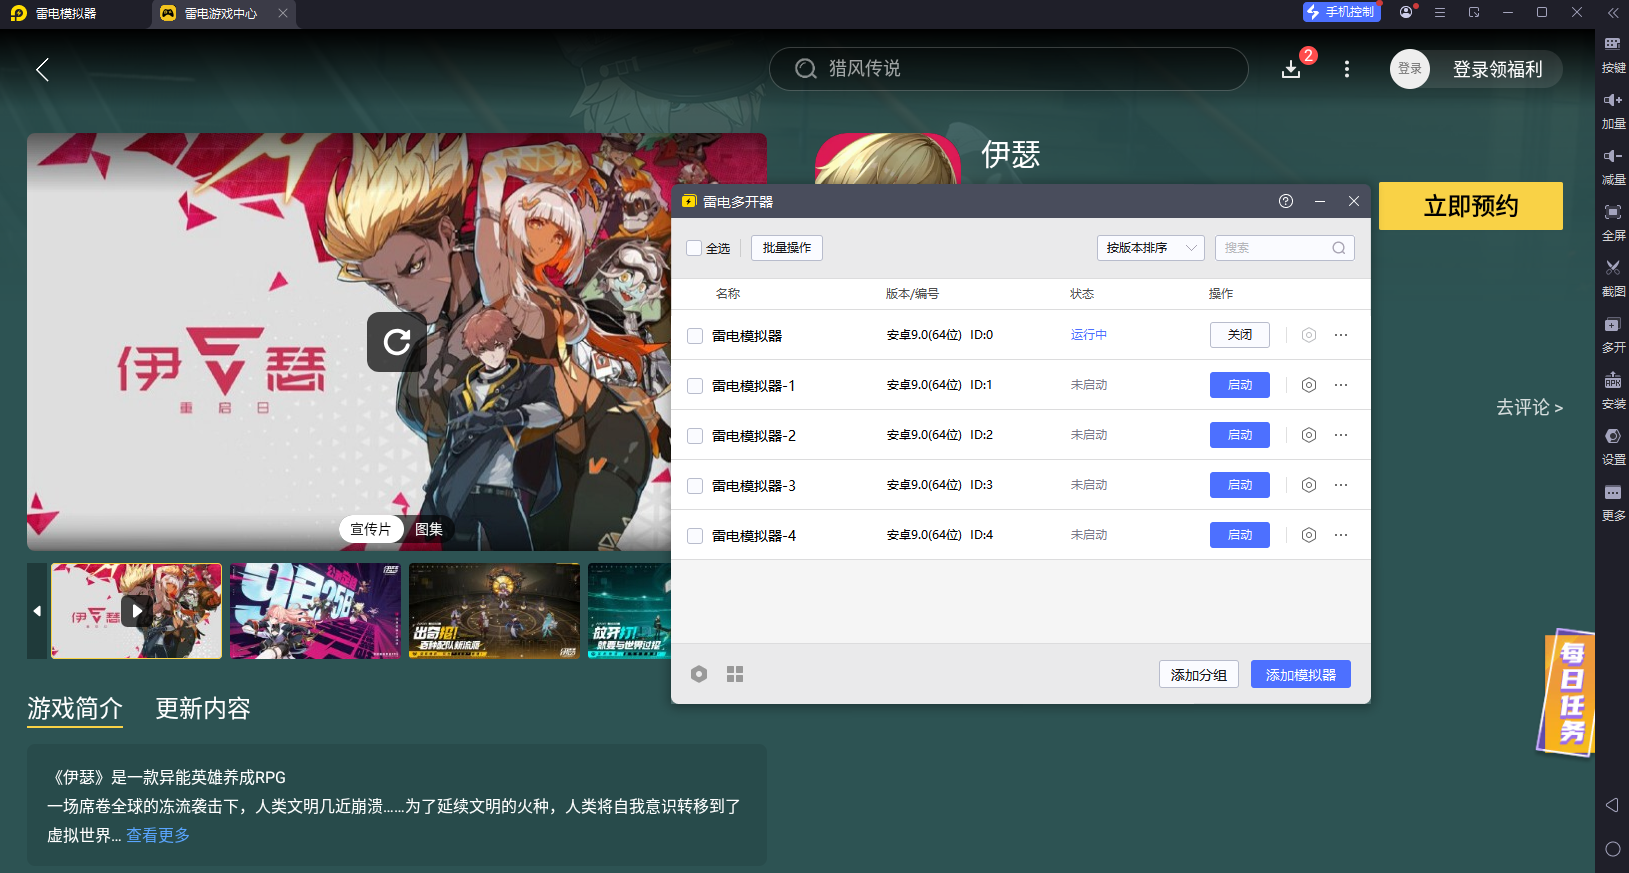
Task: Increase volume with the 加量 sidebar icon
Action: (x=1613, y=110)
